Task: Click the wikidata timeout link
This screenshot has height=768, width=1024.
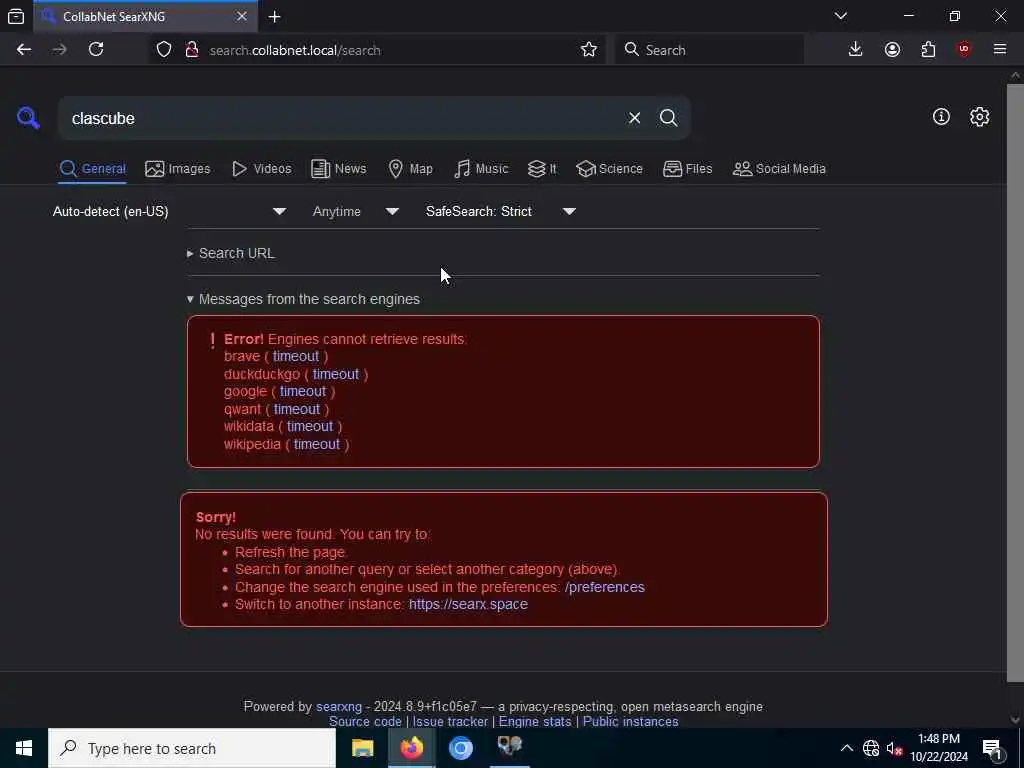Action: pyautogui.click(x=310, y=426)
